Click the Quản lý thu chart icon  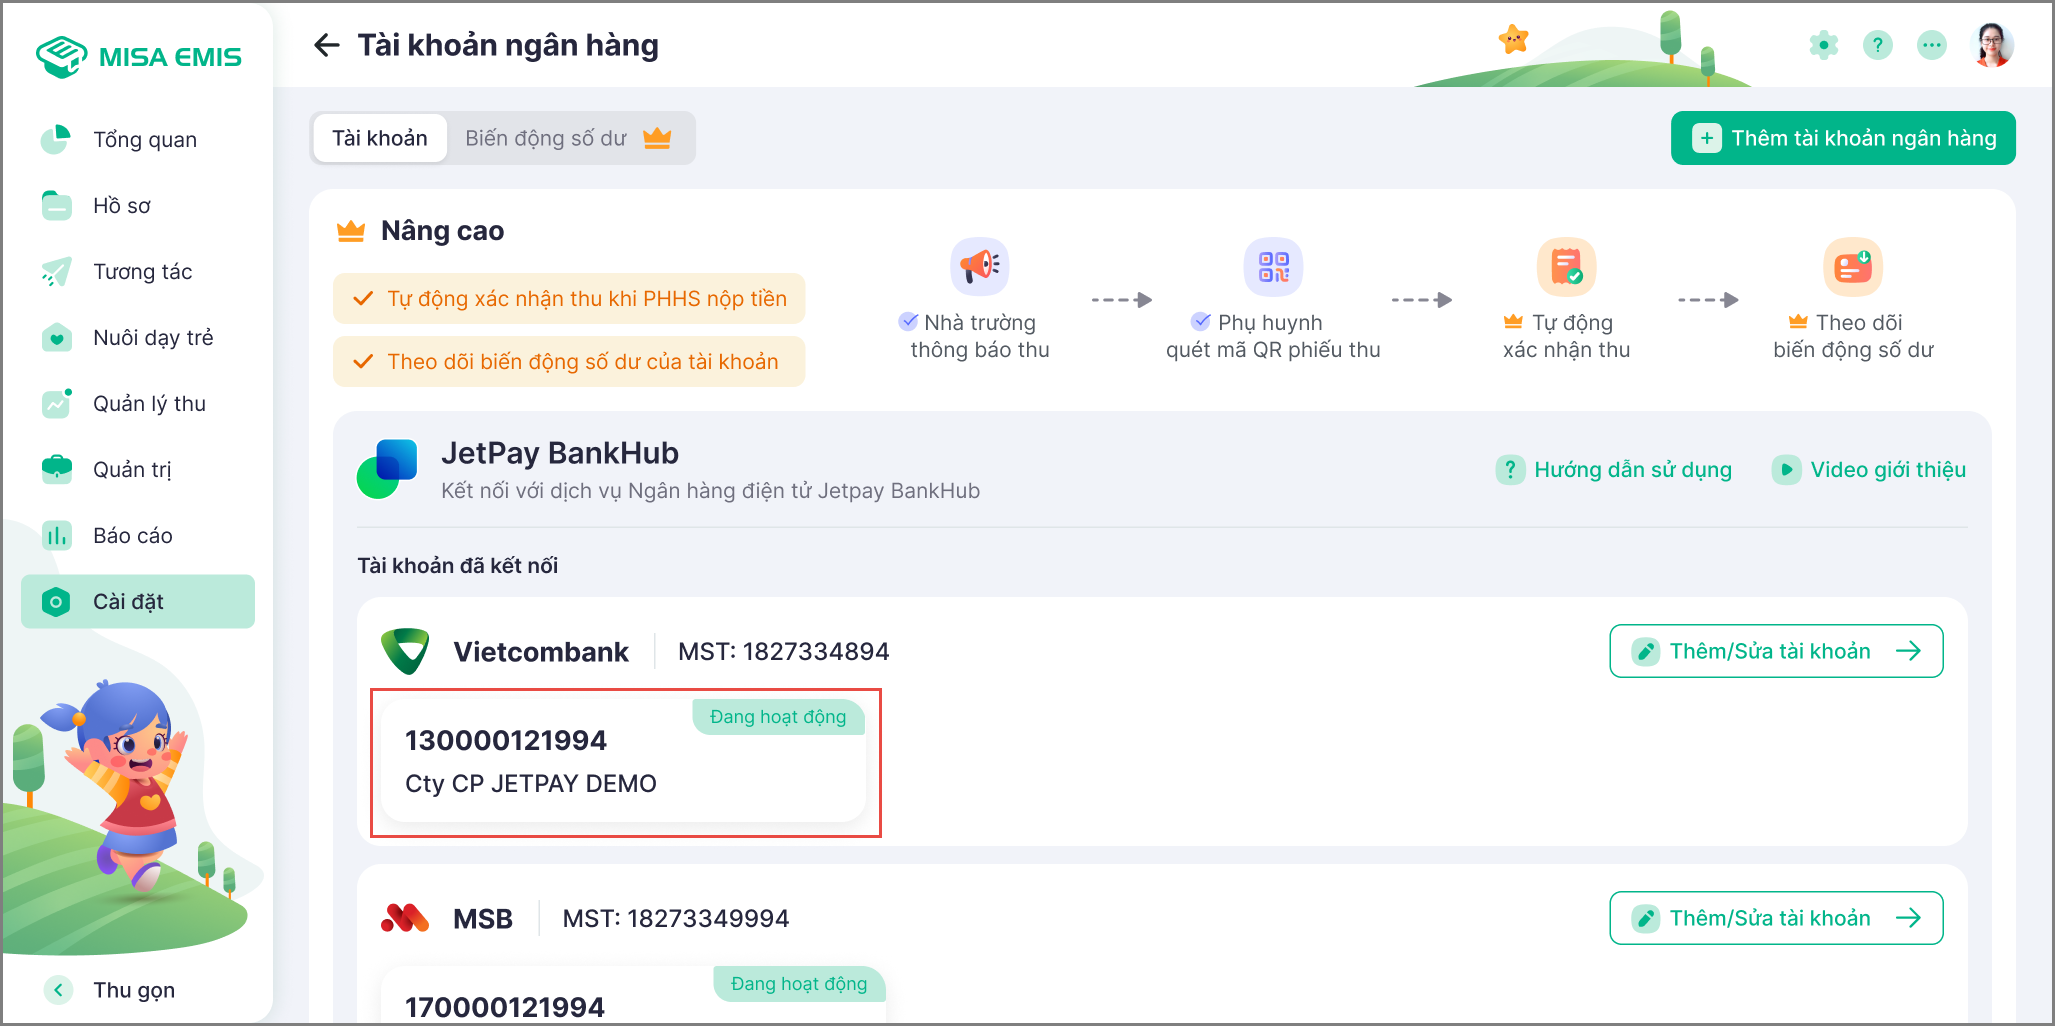[56, 403]
